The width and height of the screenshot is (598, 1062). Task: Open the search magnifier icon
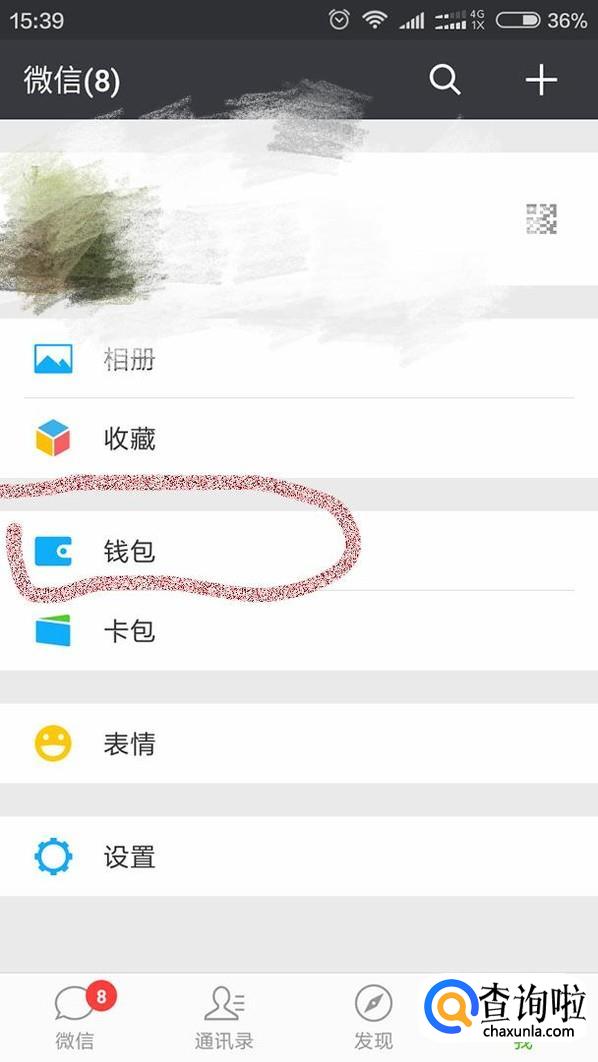click(x=445, y=80)
